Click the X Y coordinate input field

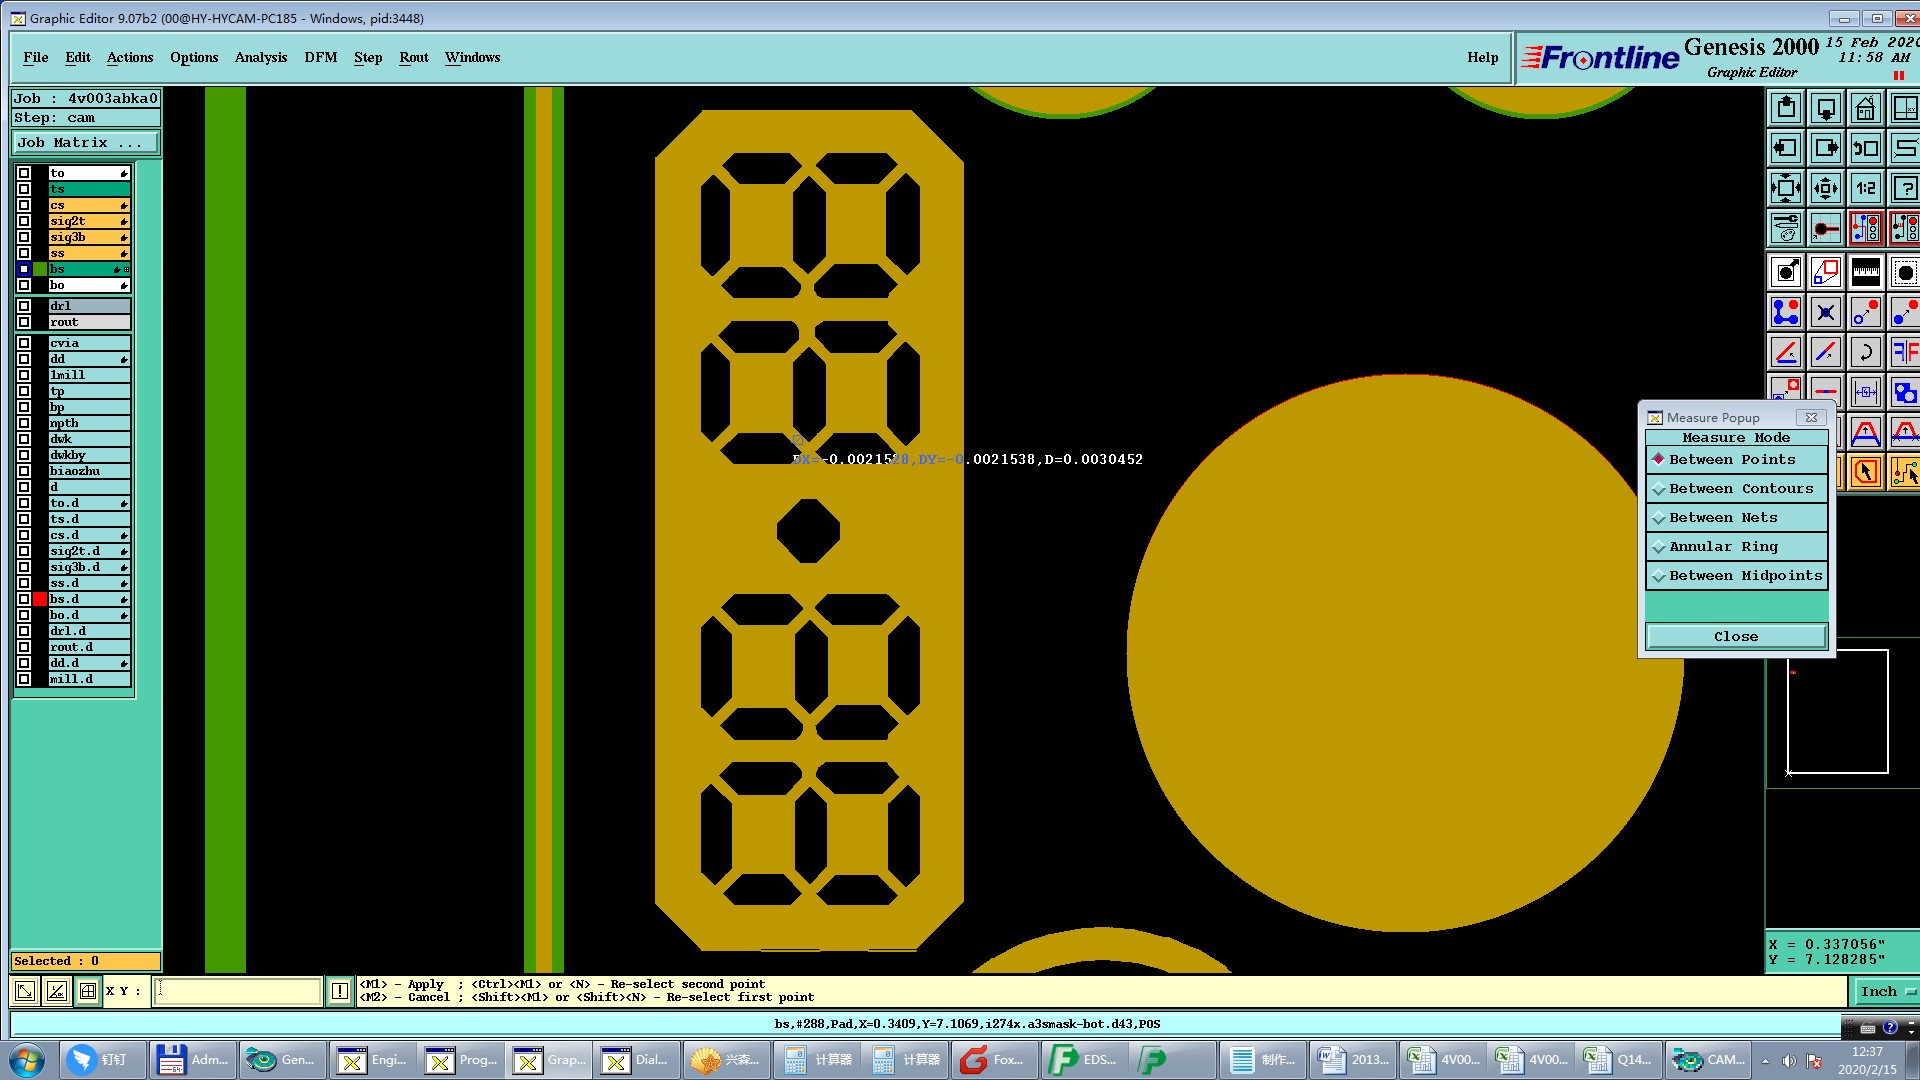pyautogui.click(x=238, y=991)
